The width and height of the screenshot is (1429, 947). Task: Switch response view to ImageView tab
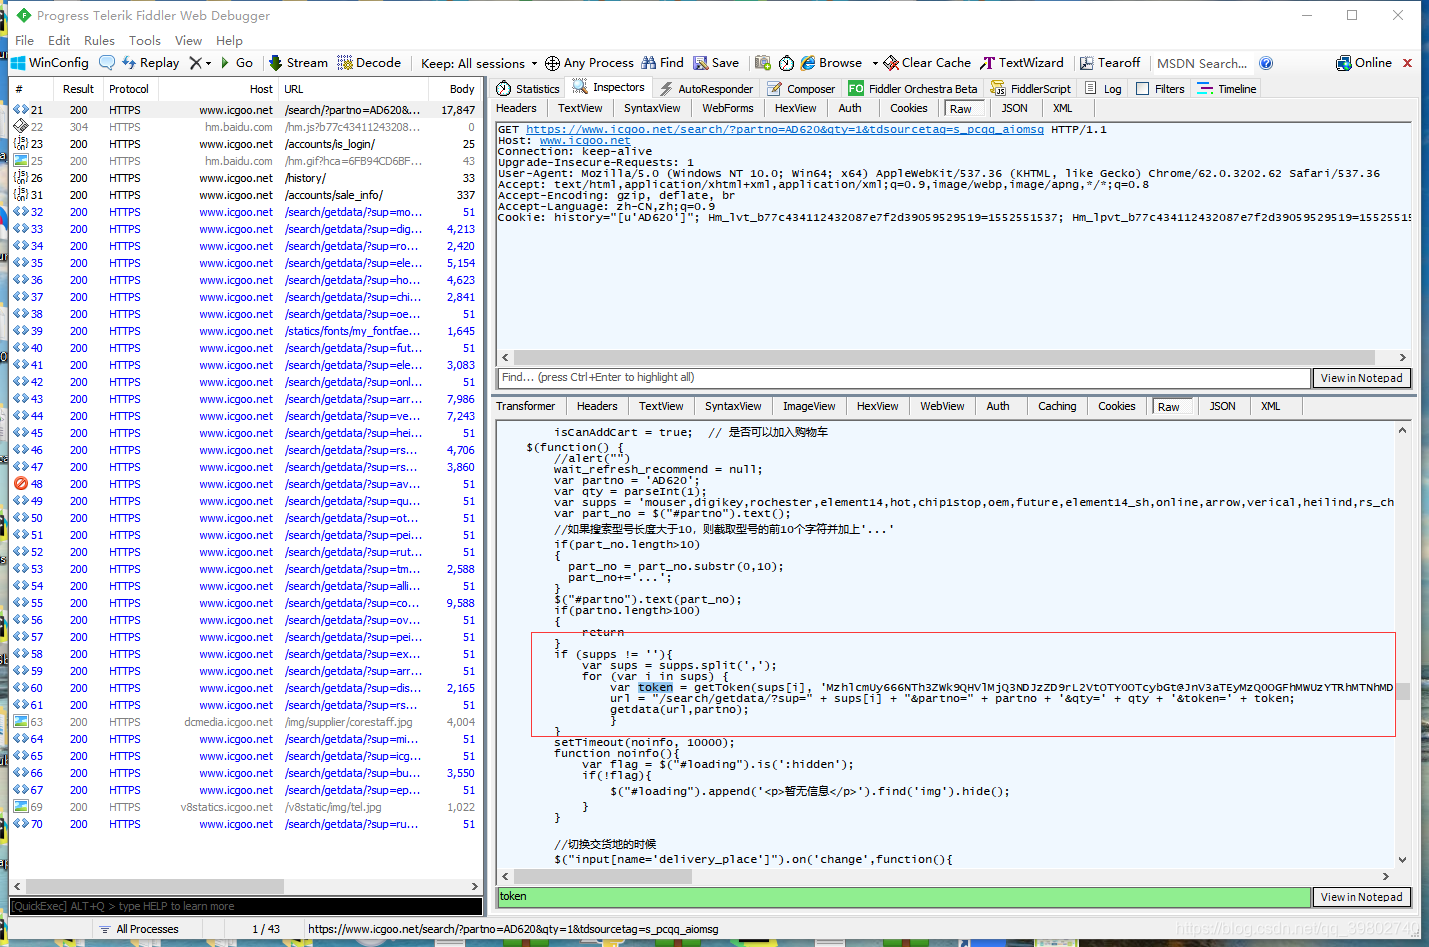point(809,406)
